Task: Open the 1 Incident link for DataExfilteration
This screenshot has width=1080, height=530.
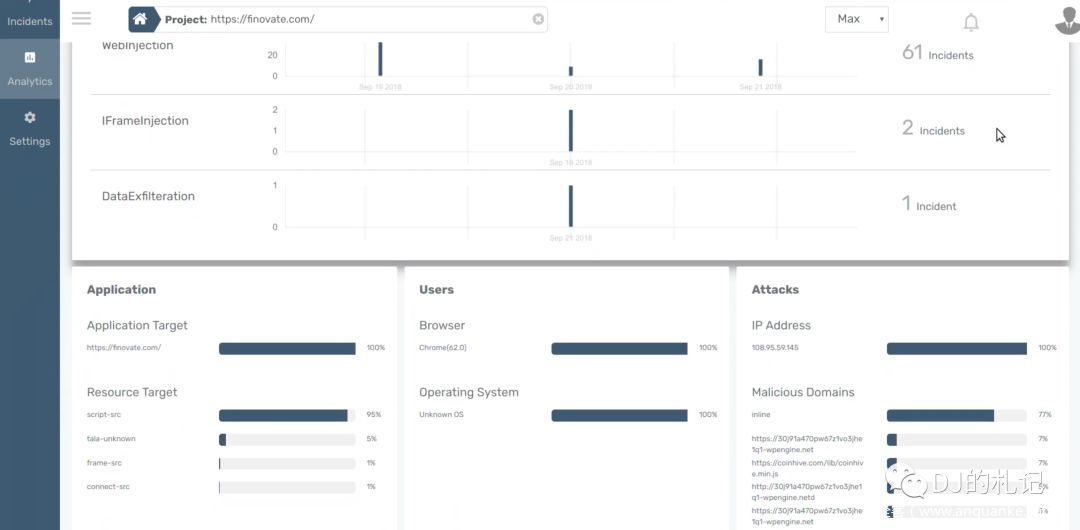Action: (x=929, y=205)
